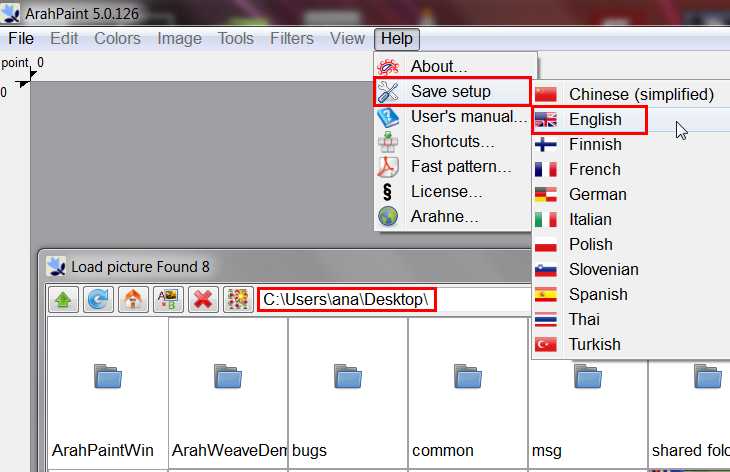Go to home folder in Load picture
Viewport: 730px width, 472px height.
coord(133,299)
